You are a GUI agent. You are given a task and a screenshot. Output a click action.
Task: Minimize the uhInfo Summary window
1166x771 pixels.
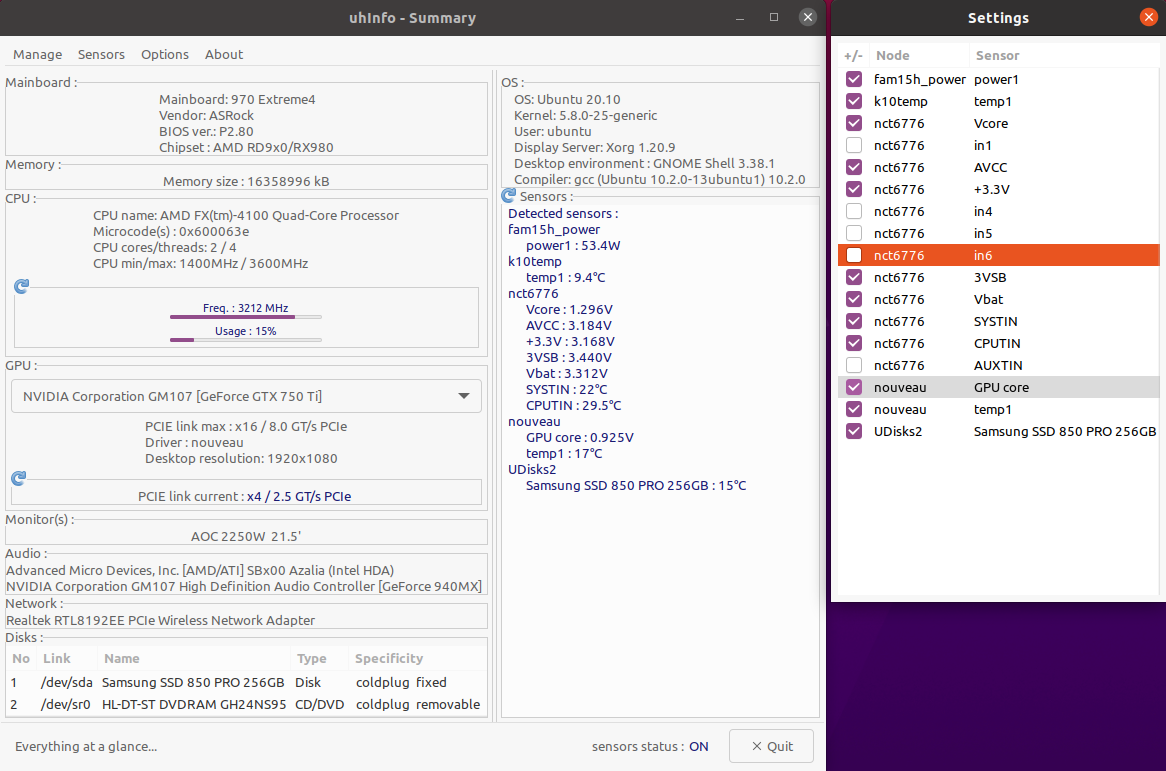740,18
